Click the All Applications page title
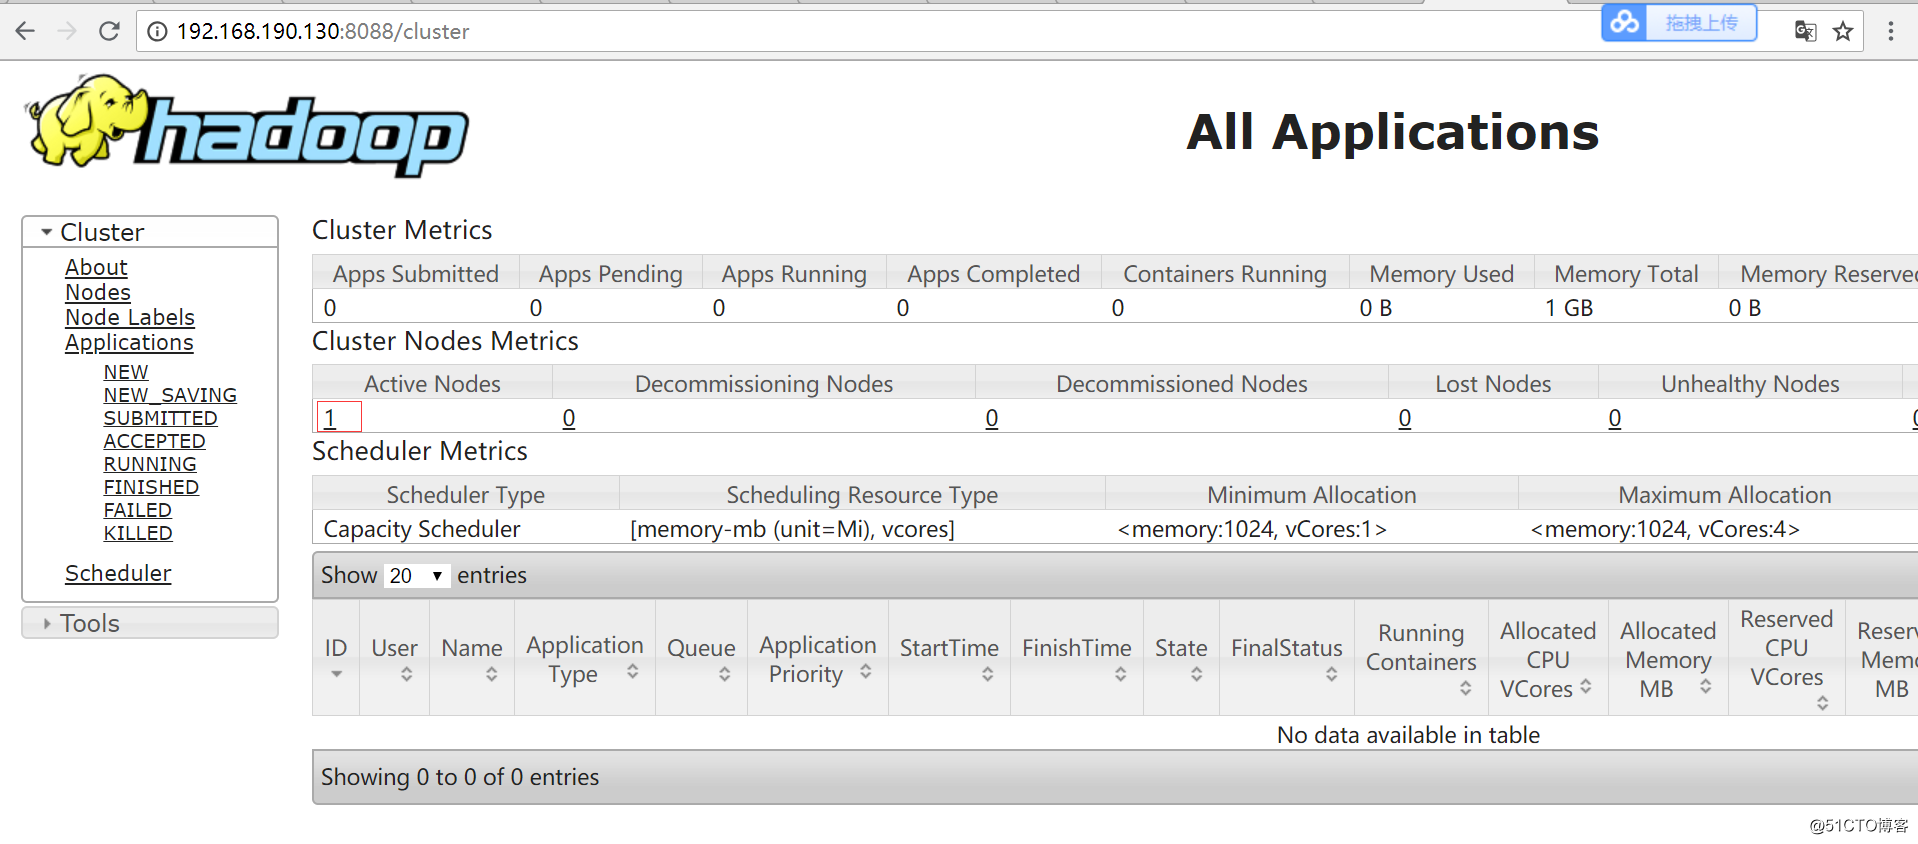The width and height of the screenshot is (1918, 844). point(1393,132)
